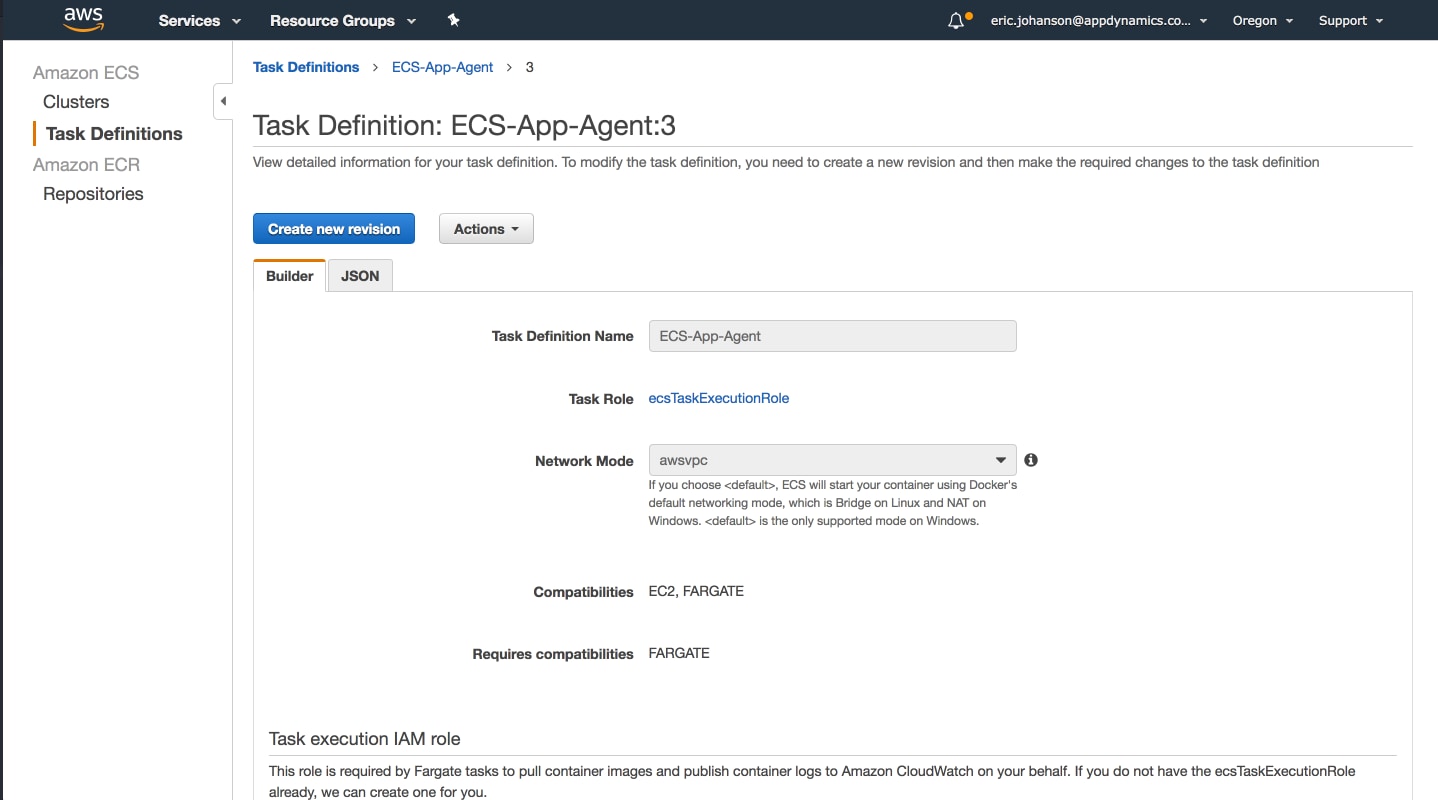Image resolution: width=1438 pixels, height=800 pixels.
Task: Click the Requires compatibilities FARGATE value
Action: pyautogui.click(x=679, y=653)
